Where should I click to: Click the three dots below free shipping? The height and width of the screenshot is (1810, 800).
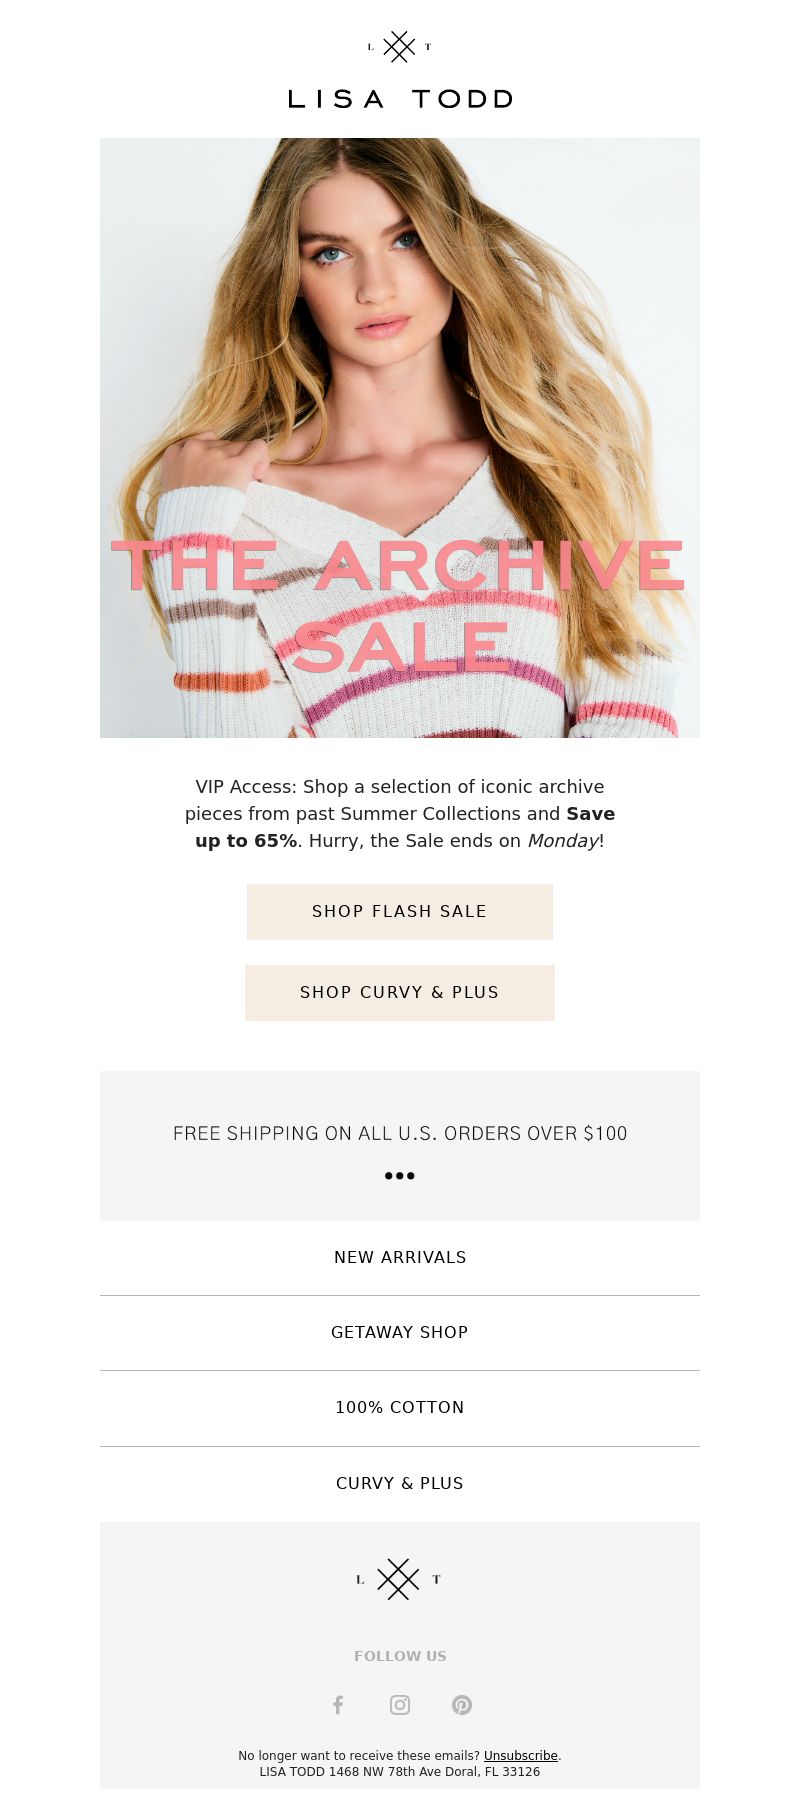pos(400,1175)
